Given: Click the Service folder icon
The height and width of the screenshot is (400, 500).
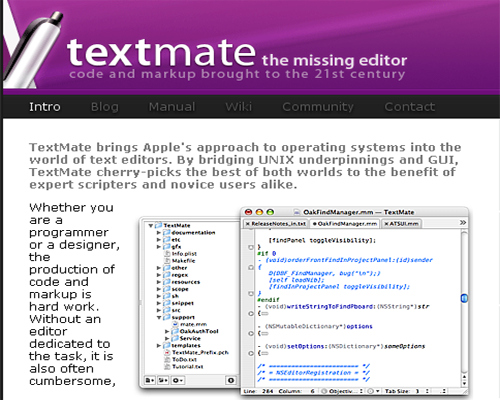Looking at the screenshot, I should point(175,338).
